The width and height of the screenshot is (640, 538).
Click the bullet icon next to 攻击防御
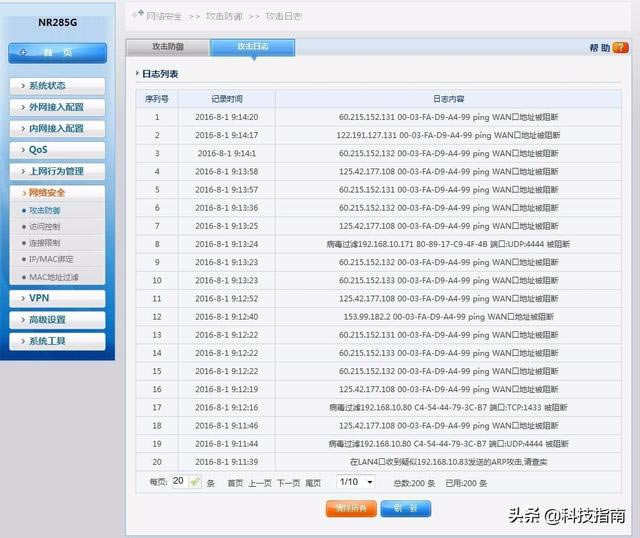pos(24,211)
